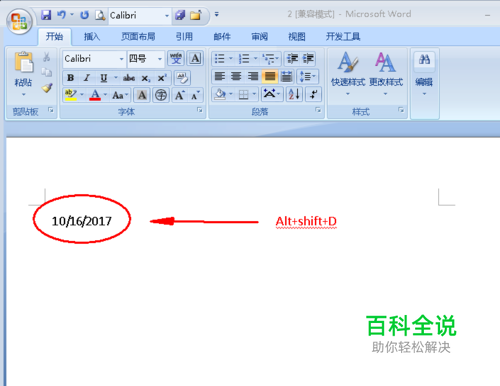Switch to the 页面布局 tab

pos(138,36)
